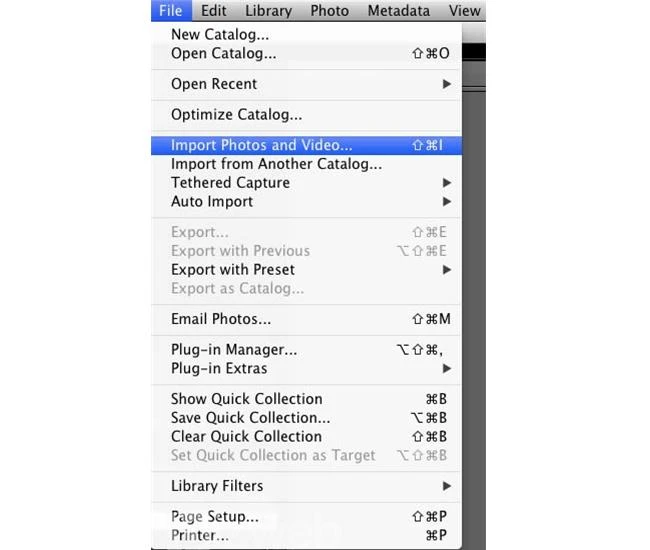Image resolution: width=650 pixels, height=550 pixels.
Task: Open the Photo menu
Action: (x=329, y=11)
